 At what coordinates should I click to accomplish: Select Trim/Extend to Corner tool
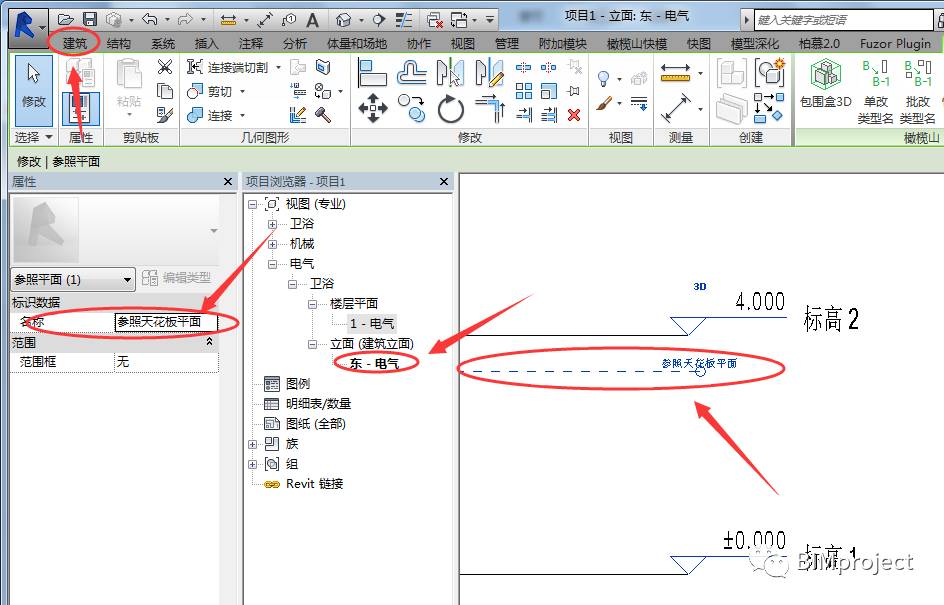(x=489, y=109)
